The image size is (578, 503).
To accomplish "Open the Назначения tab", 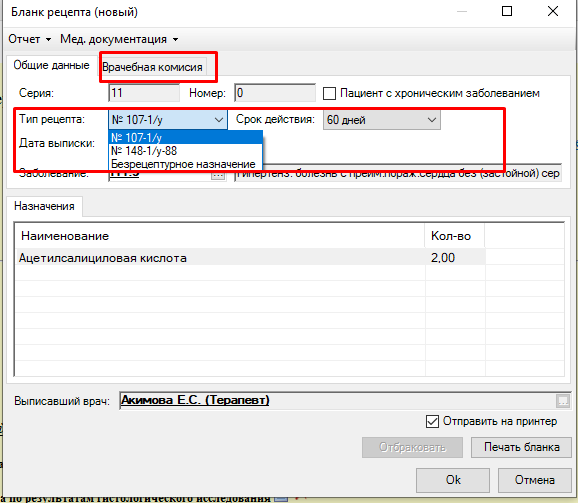I will pos(44,206).
